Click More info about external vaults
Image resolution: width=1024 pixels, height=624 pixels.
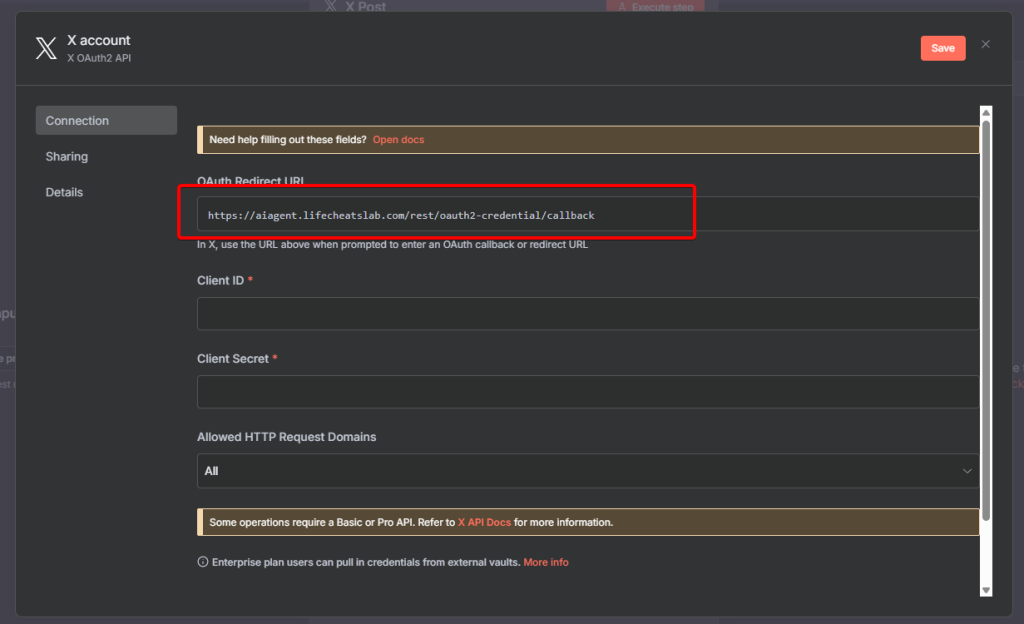coord(545,563)
